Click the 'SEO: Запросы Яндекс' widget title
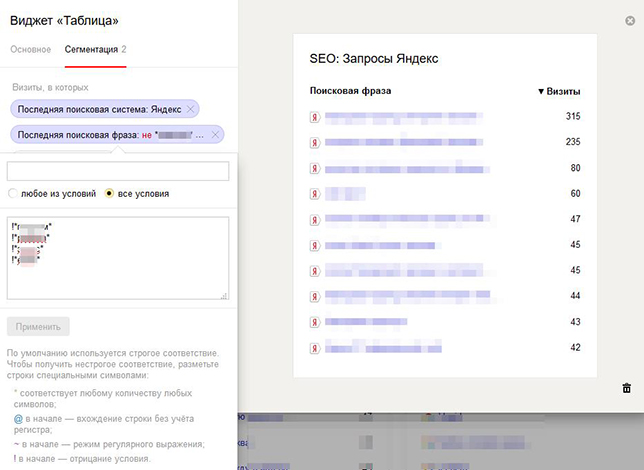The width and height of the screenshot is (644, 470). 374,59
